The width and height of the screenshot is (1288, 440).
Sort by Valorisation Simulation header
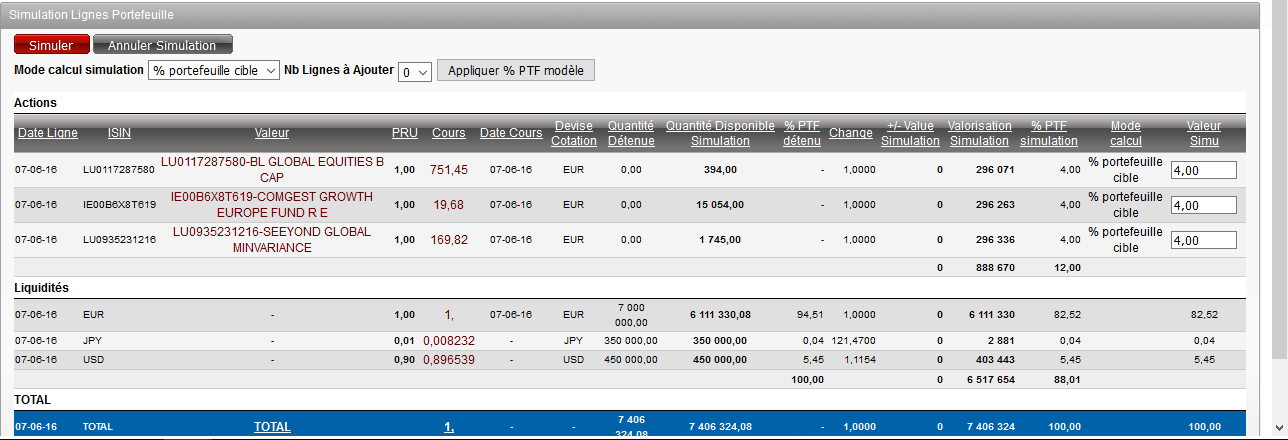(979, 133)
